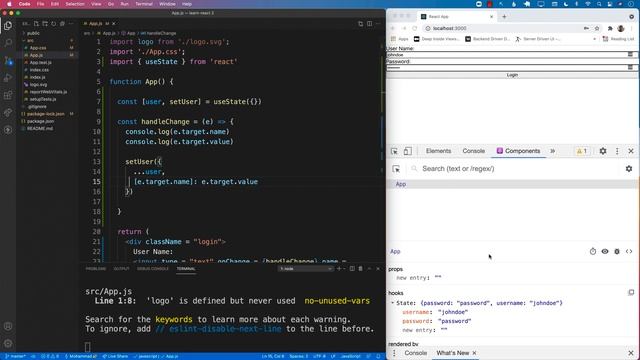Switch to the Elements tab in DevTools

click(438, 151)
